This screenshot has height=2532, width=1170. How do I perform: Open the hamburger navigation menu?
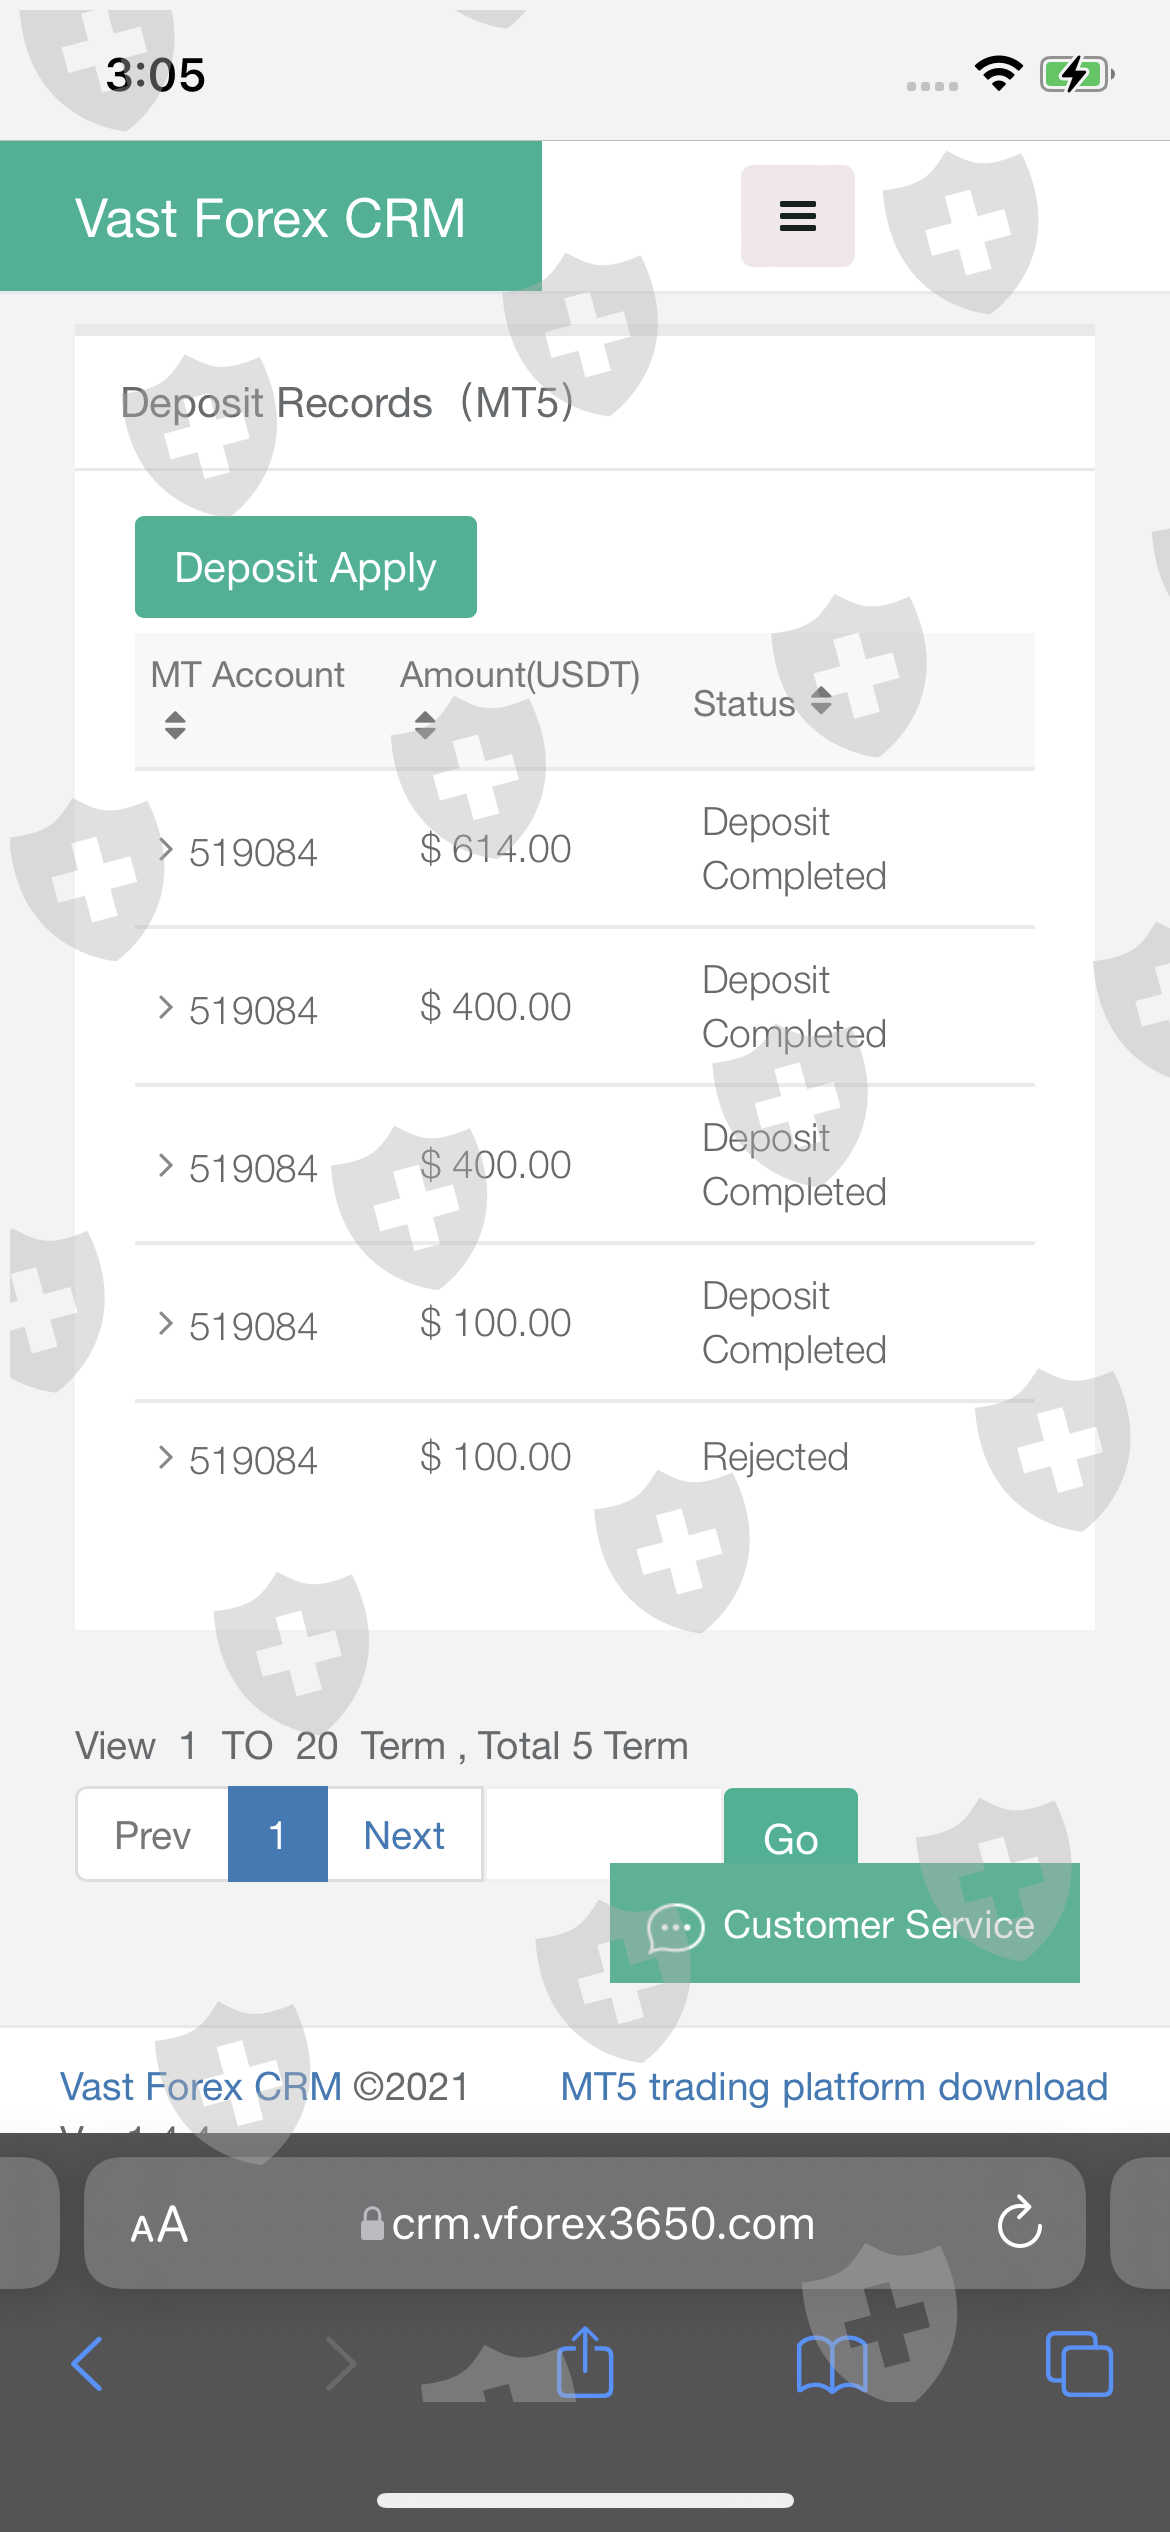797,216
